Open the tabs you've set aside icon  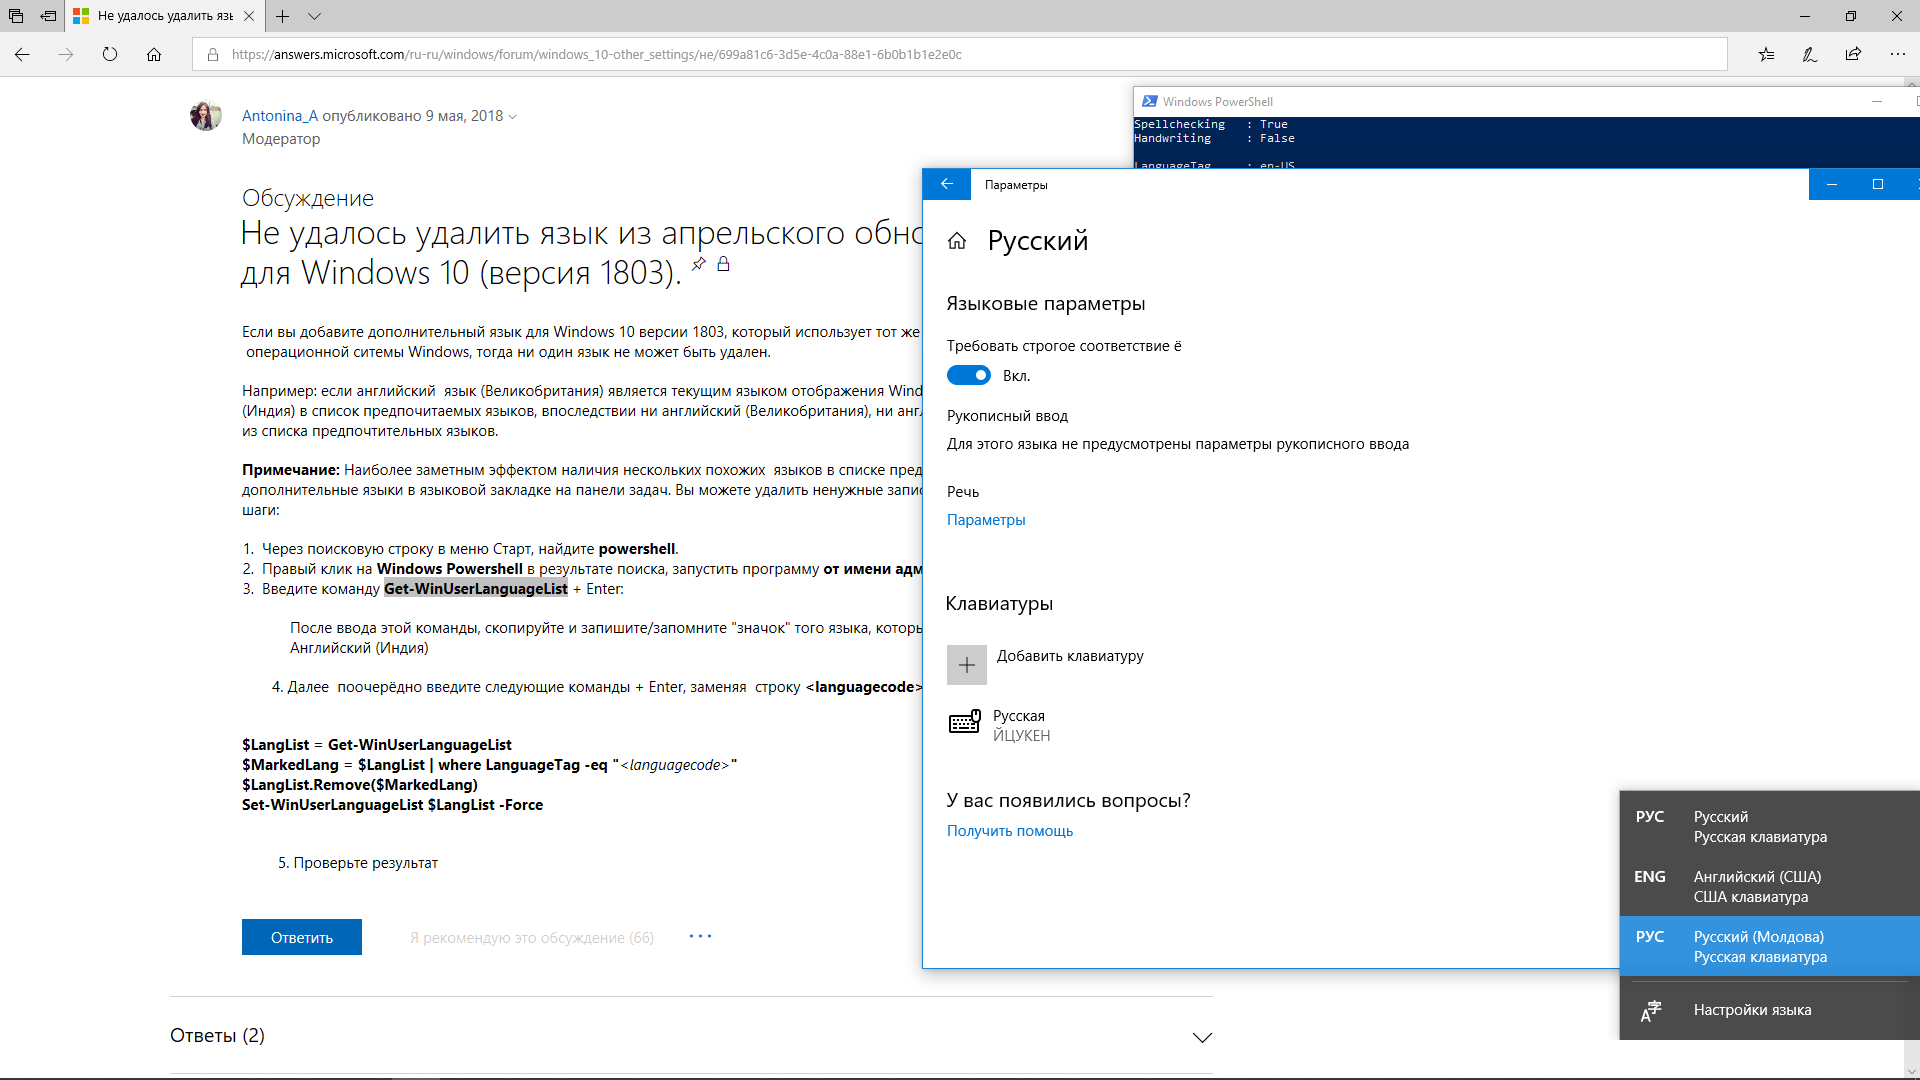click(16, 16)
